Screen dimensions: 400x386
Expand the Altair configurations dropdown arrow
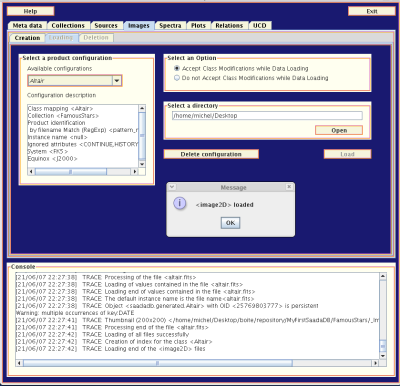click(x=117, y=81)
